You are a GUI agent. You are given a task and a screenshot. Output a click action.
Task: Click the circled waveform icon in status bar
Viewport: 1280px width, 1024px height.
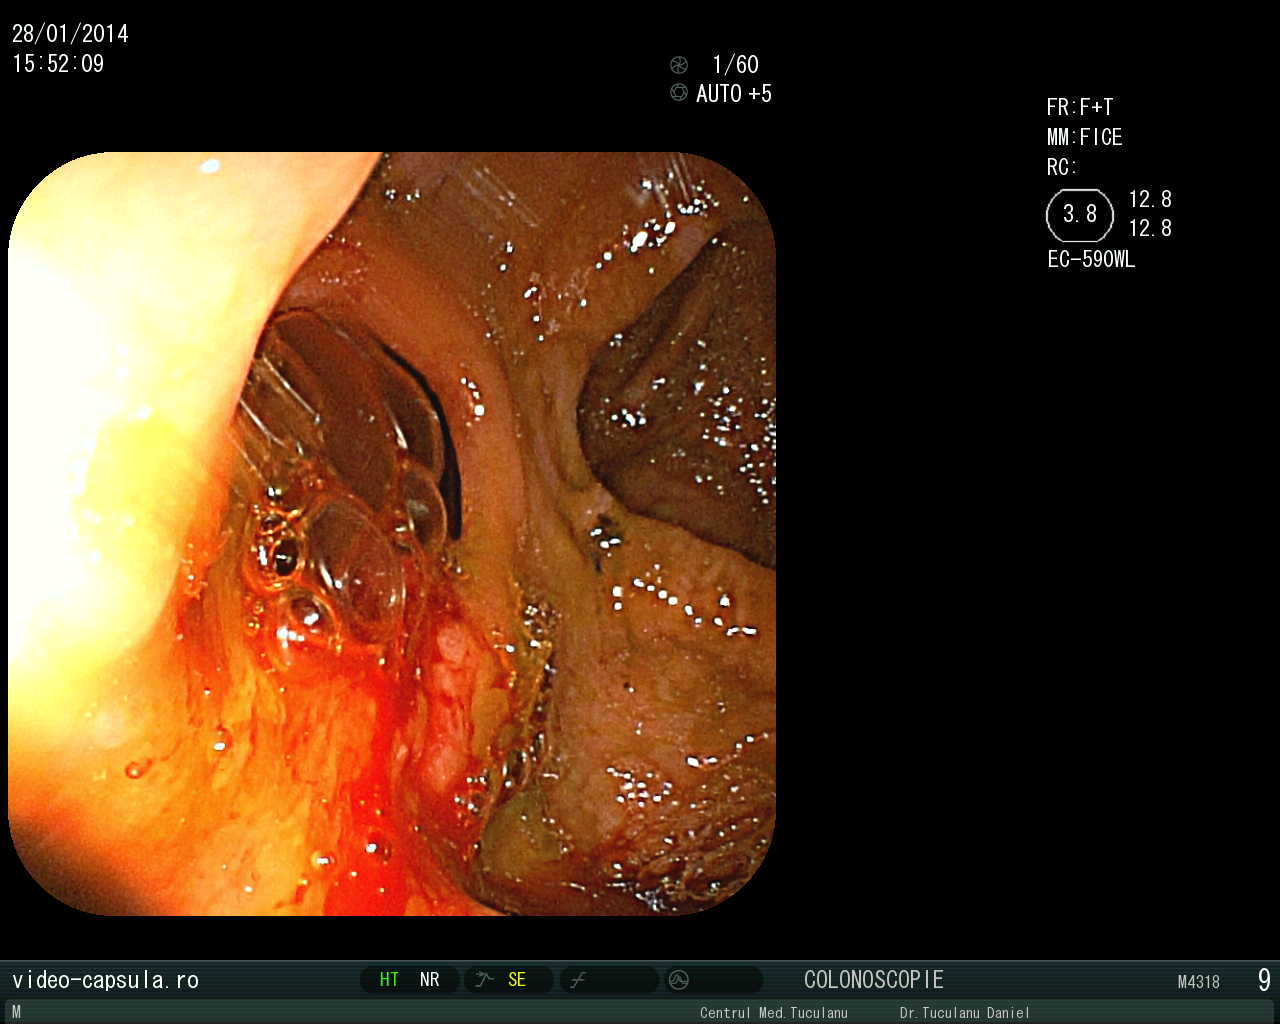click(x=679, y=980)
